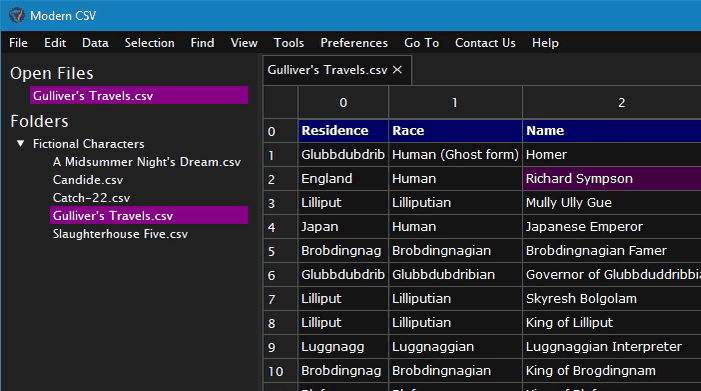Close the Gulliver's Travels.csv tab
The height and width of the screenshot is (391, 701).
click(397, 70)
